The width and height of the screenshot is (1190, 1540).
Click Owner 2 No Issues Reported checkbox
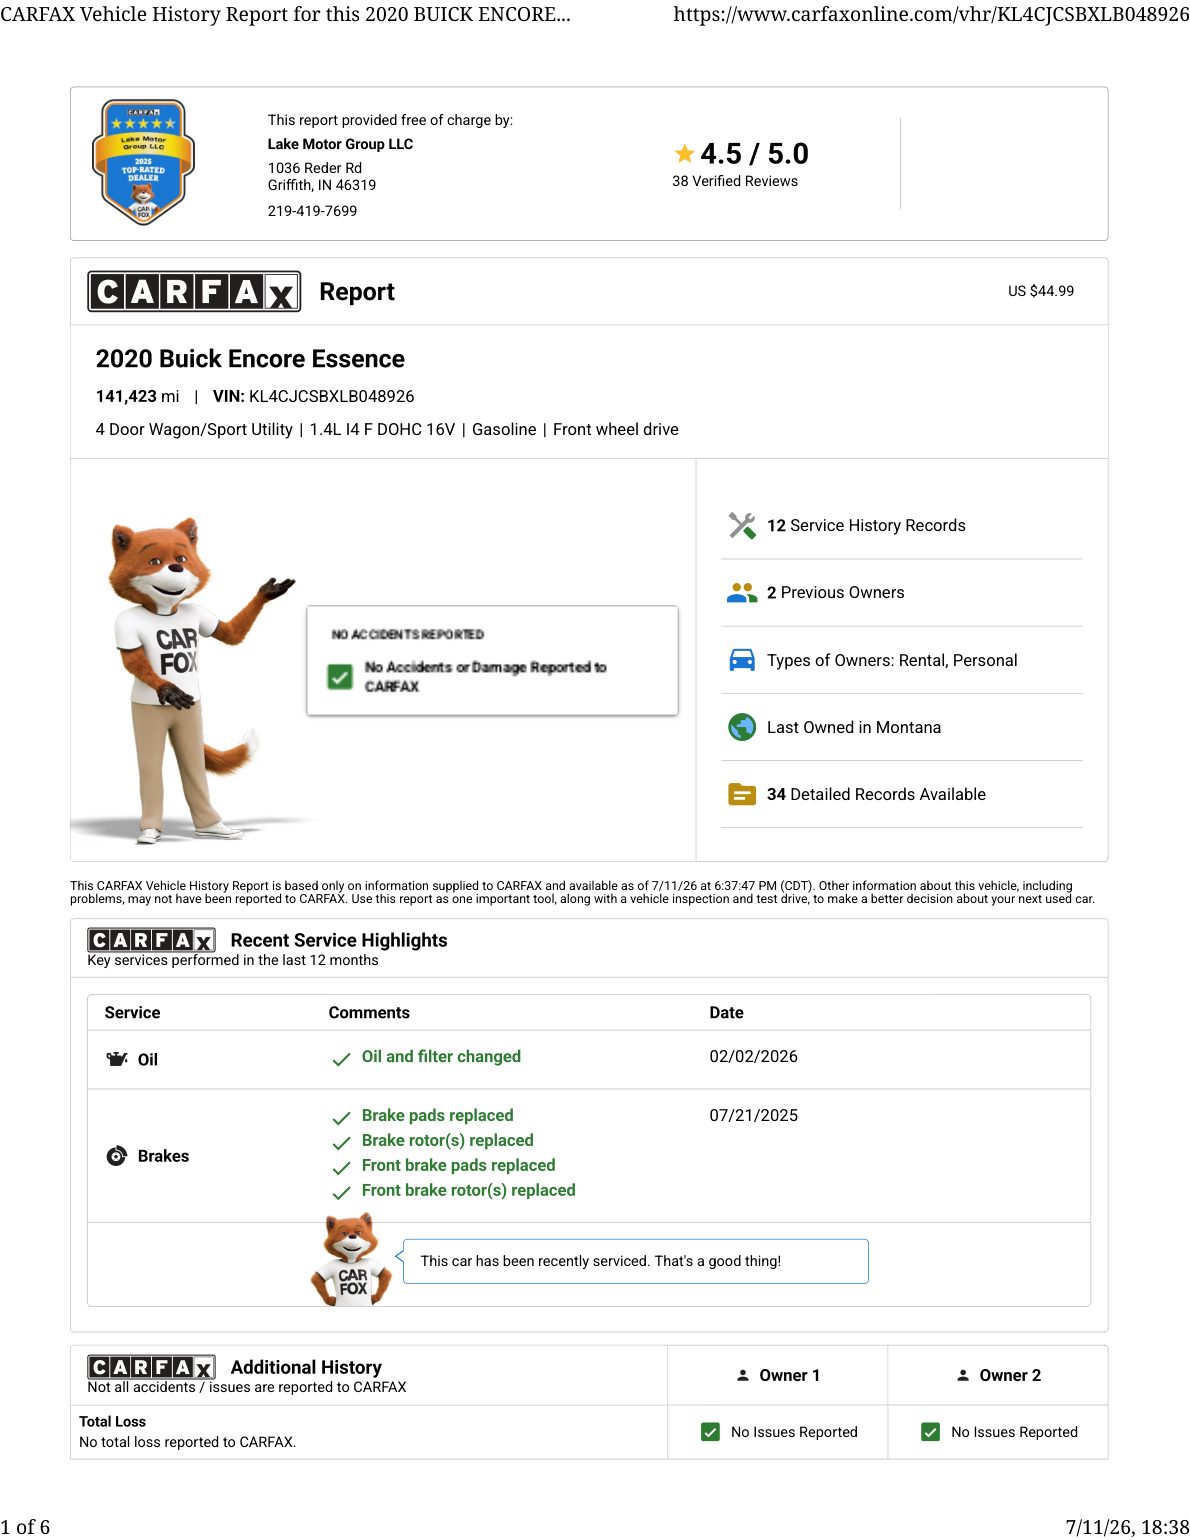931,1432
